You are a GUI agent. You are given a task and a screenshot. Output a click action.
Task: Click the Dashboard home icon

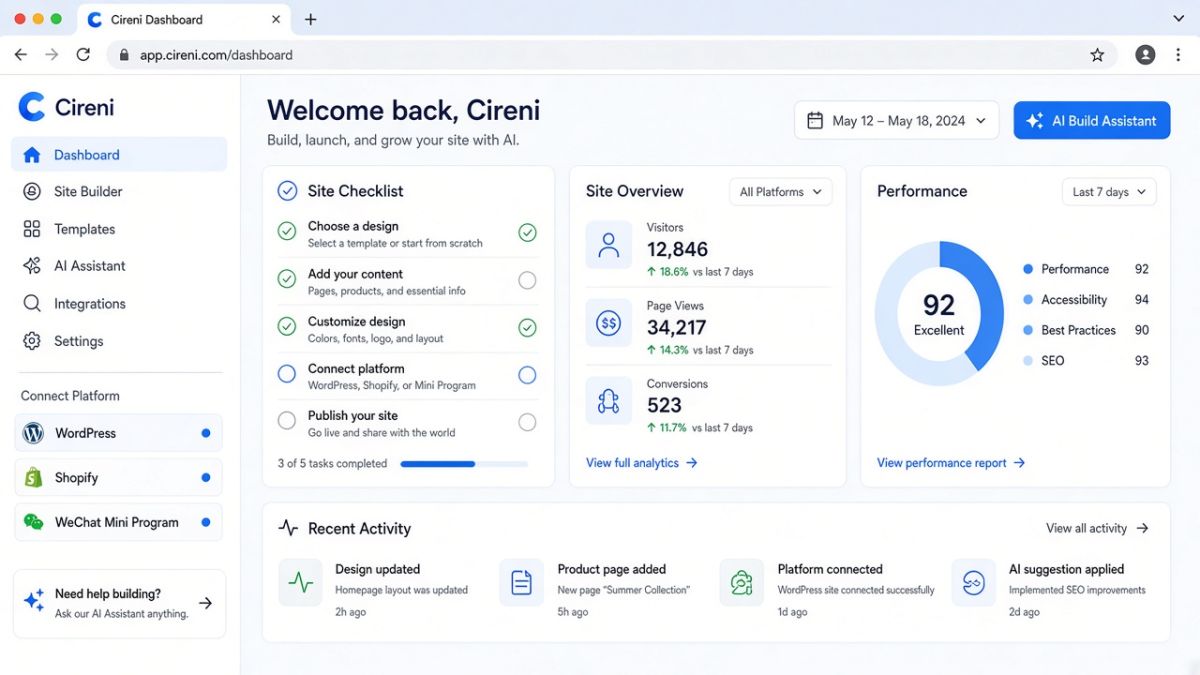32,155
